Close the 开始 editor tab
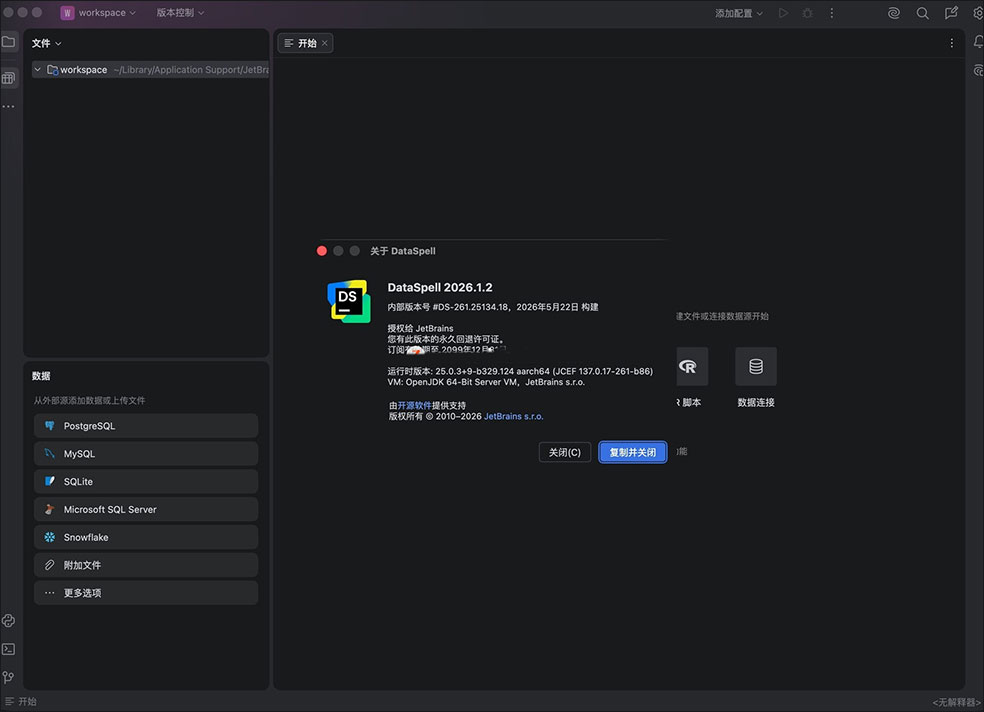Screen dimensions: 984x712 (x=324, y=43)
